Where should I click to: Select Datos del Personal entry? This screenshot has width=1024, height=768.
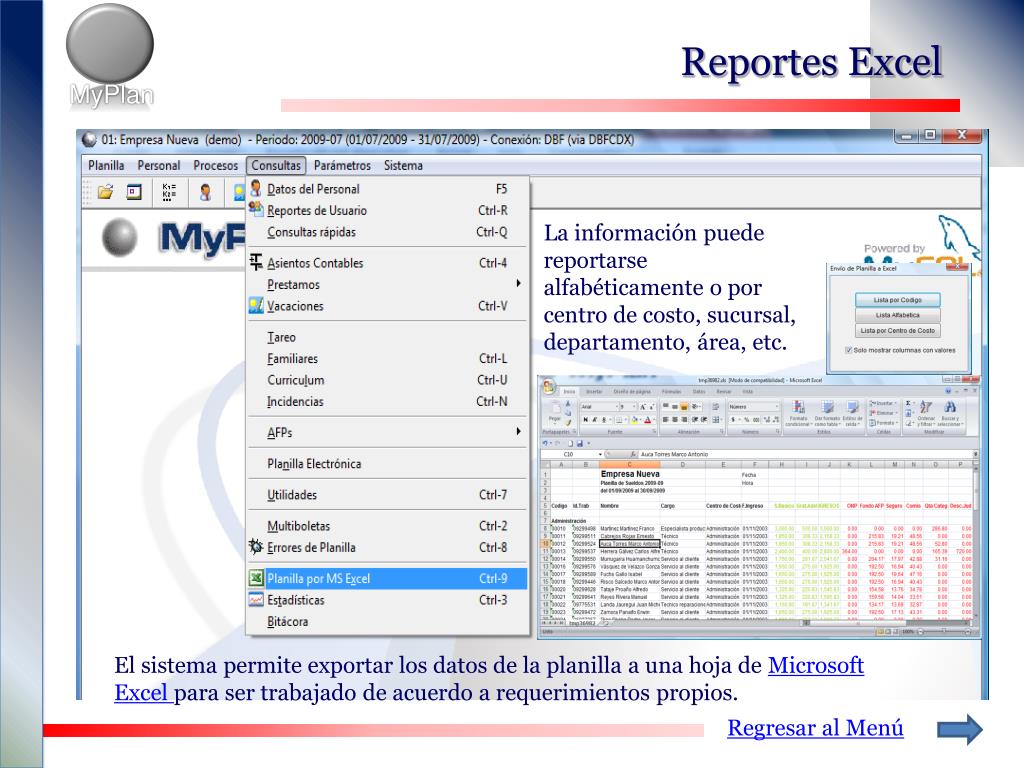[x=387, y=189]
